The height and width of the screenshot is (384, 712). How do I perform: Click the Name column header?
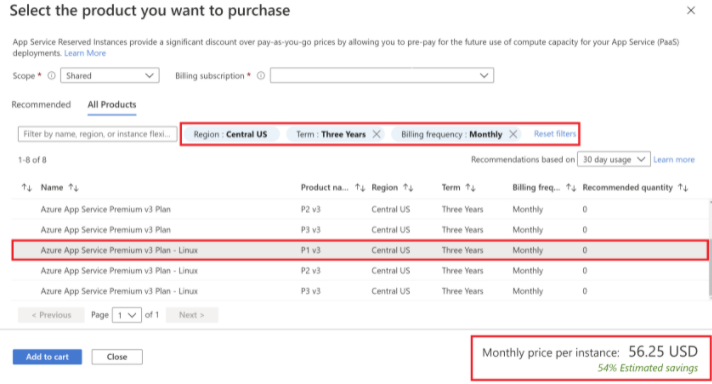[x=52, y=187]
